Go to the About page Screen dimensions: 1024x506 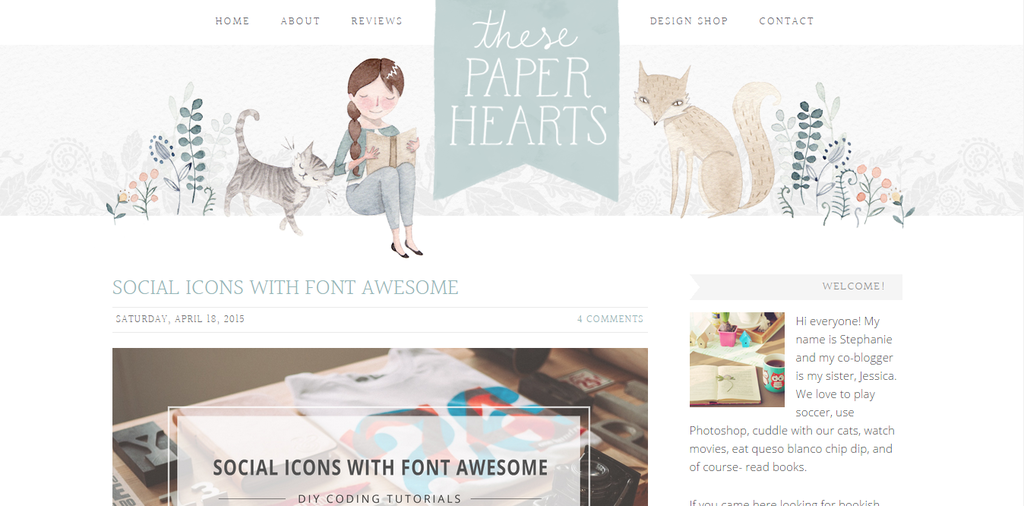tap(300, 21)
